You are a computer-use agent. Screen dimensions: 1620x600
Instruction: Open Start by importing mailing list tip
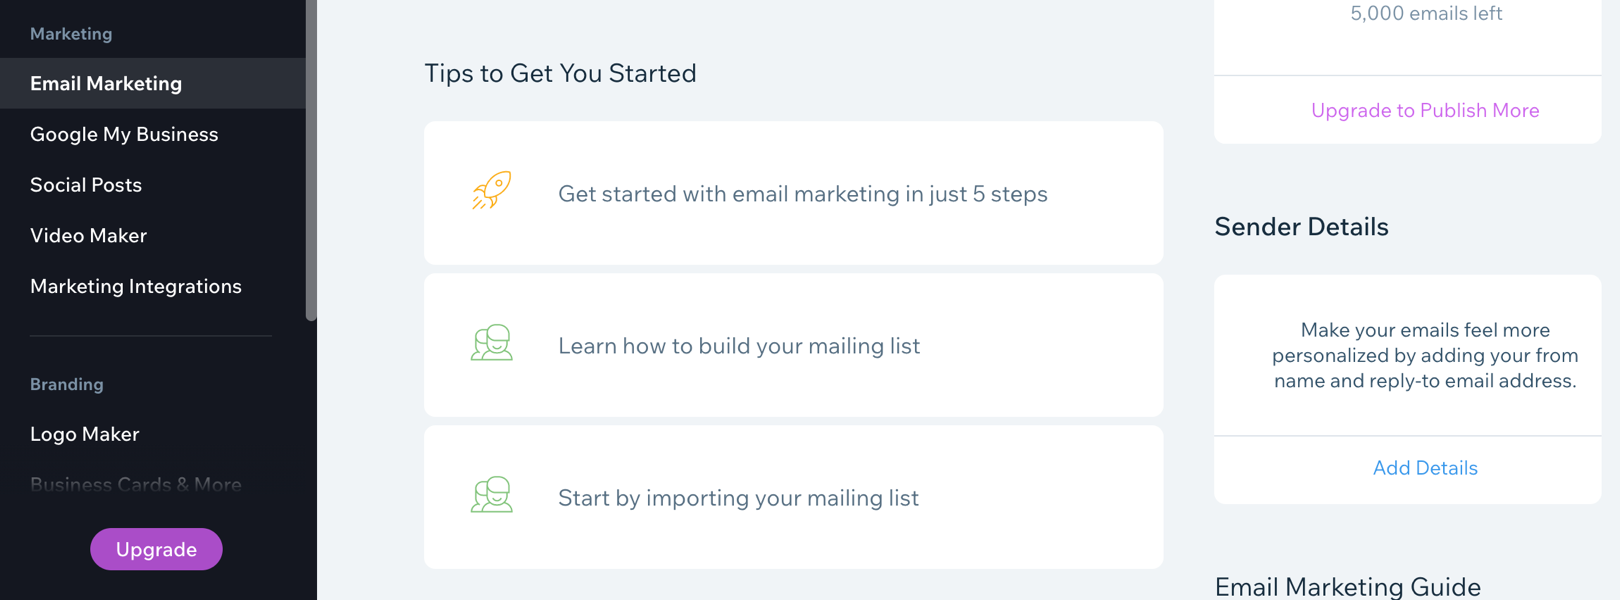coord(738,498)
